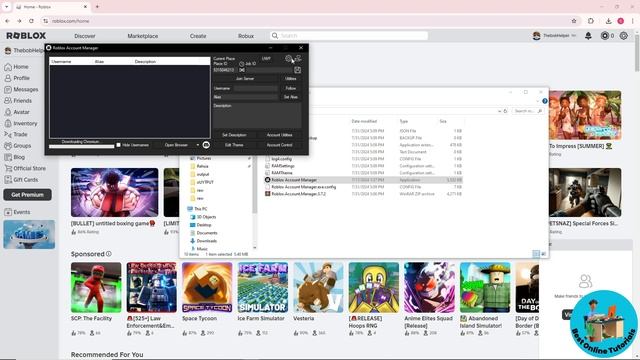640x360 pixels.
Task: Open Ice Farm Simulator game thumbnail
Action: tap(262, 287)
